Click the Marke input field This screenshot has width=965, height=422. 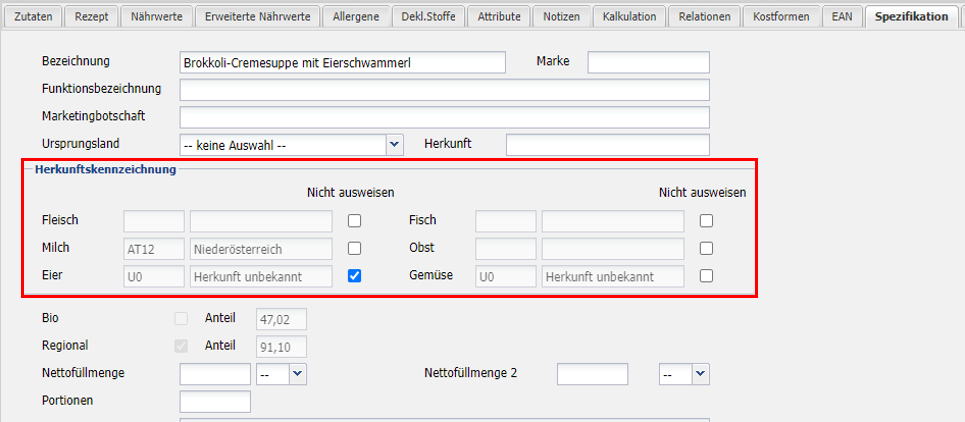(648, 63)
